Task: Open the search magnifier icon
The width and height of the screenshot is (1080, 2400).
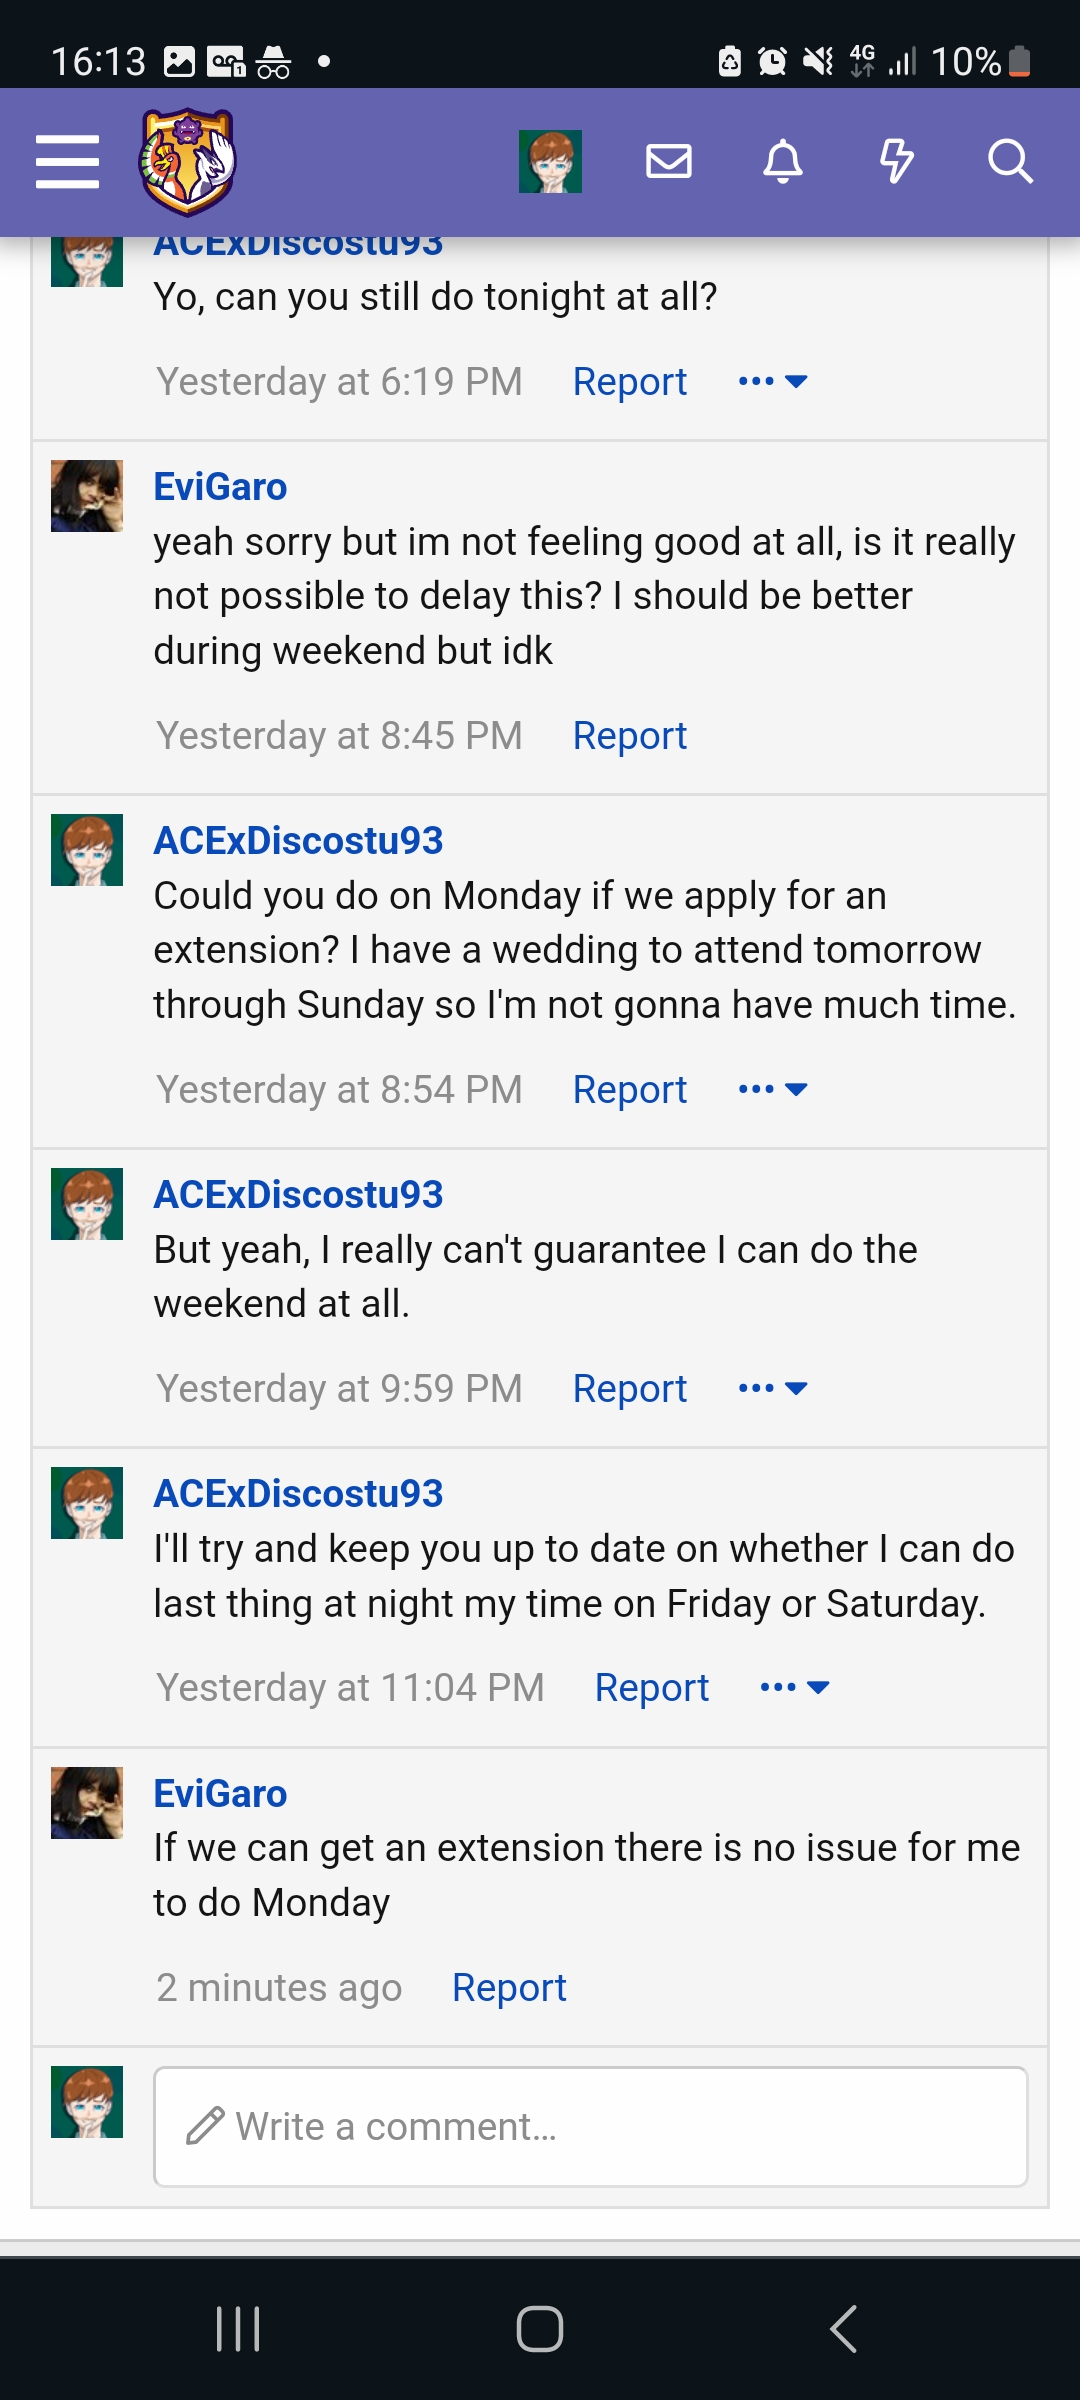Action: [1010, 161]
